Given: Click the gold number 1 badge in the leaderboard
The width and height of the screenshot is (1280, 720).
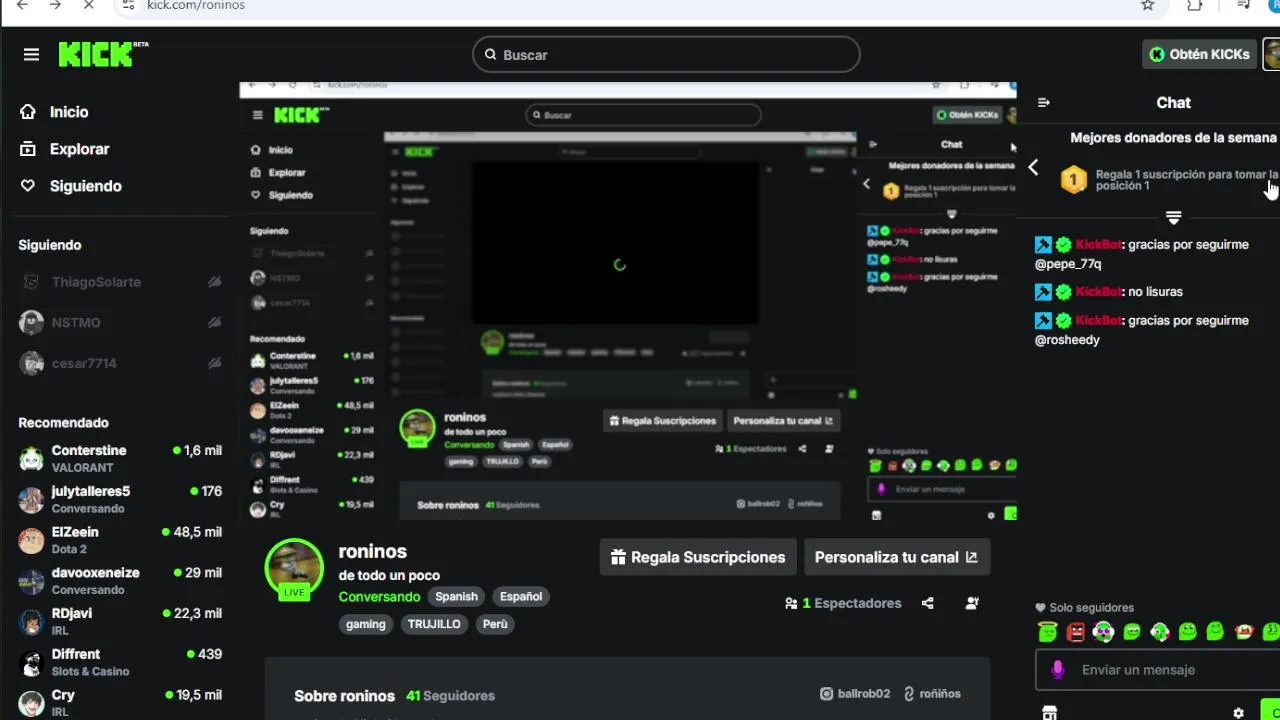Looking at the screenshot, I should tap(1073, 180).
